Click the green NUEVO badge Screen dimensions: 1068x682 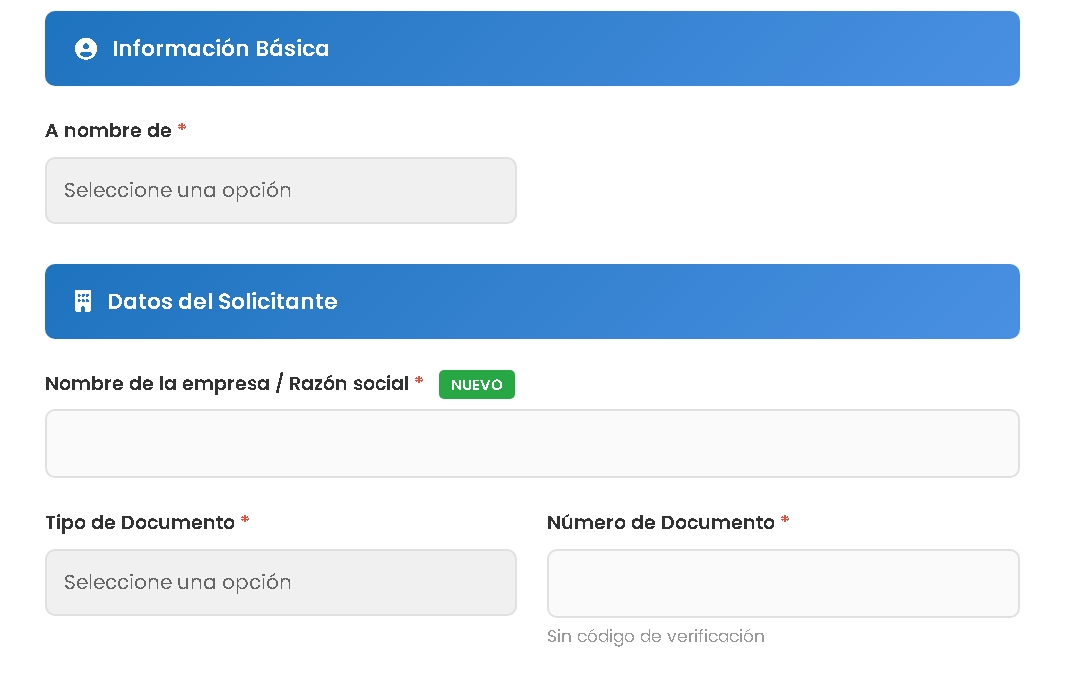point(476,385)
